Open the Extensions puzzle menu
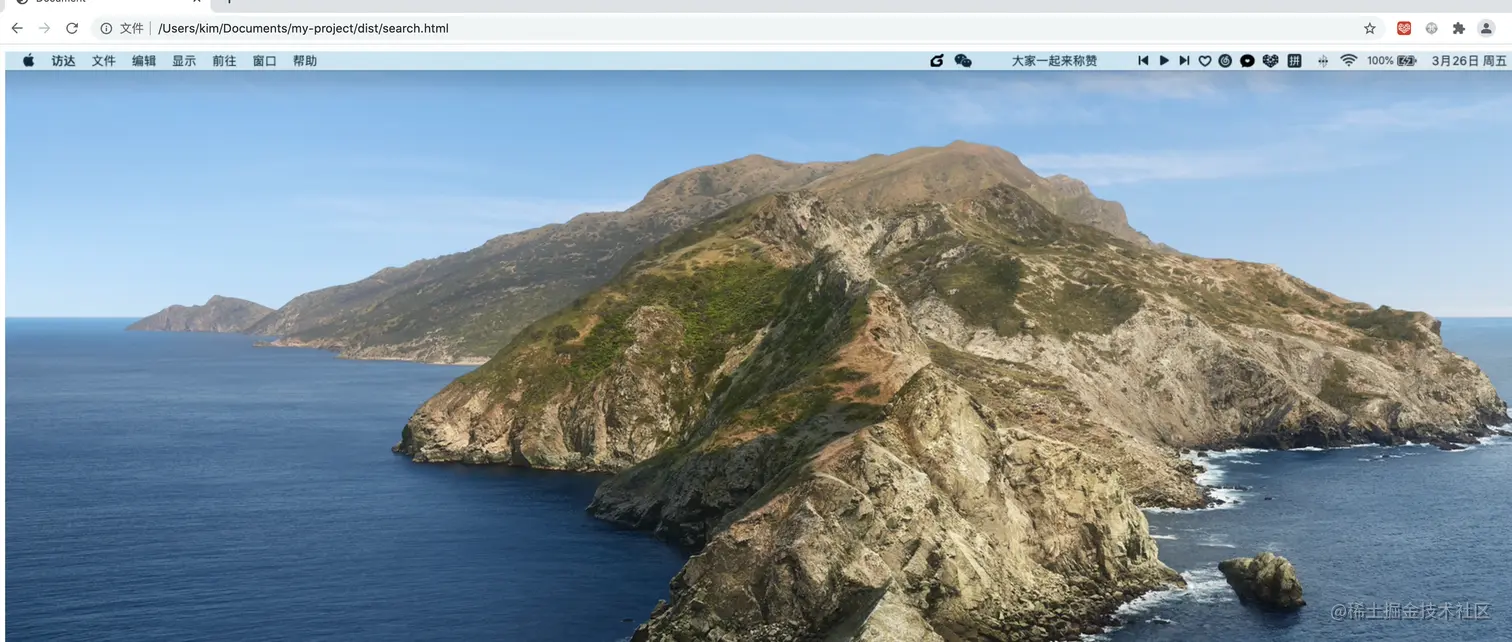1512x642 pixels. 1459,28
